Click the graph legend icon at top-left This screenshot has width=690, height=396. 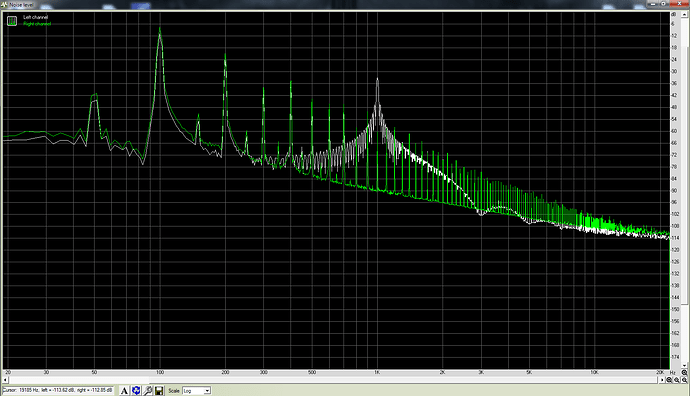tap(12, 21)
